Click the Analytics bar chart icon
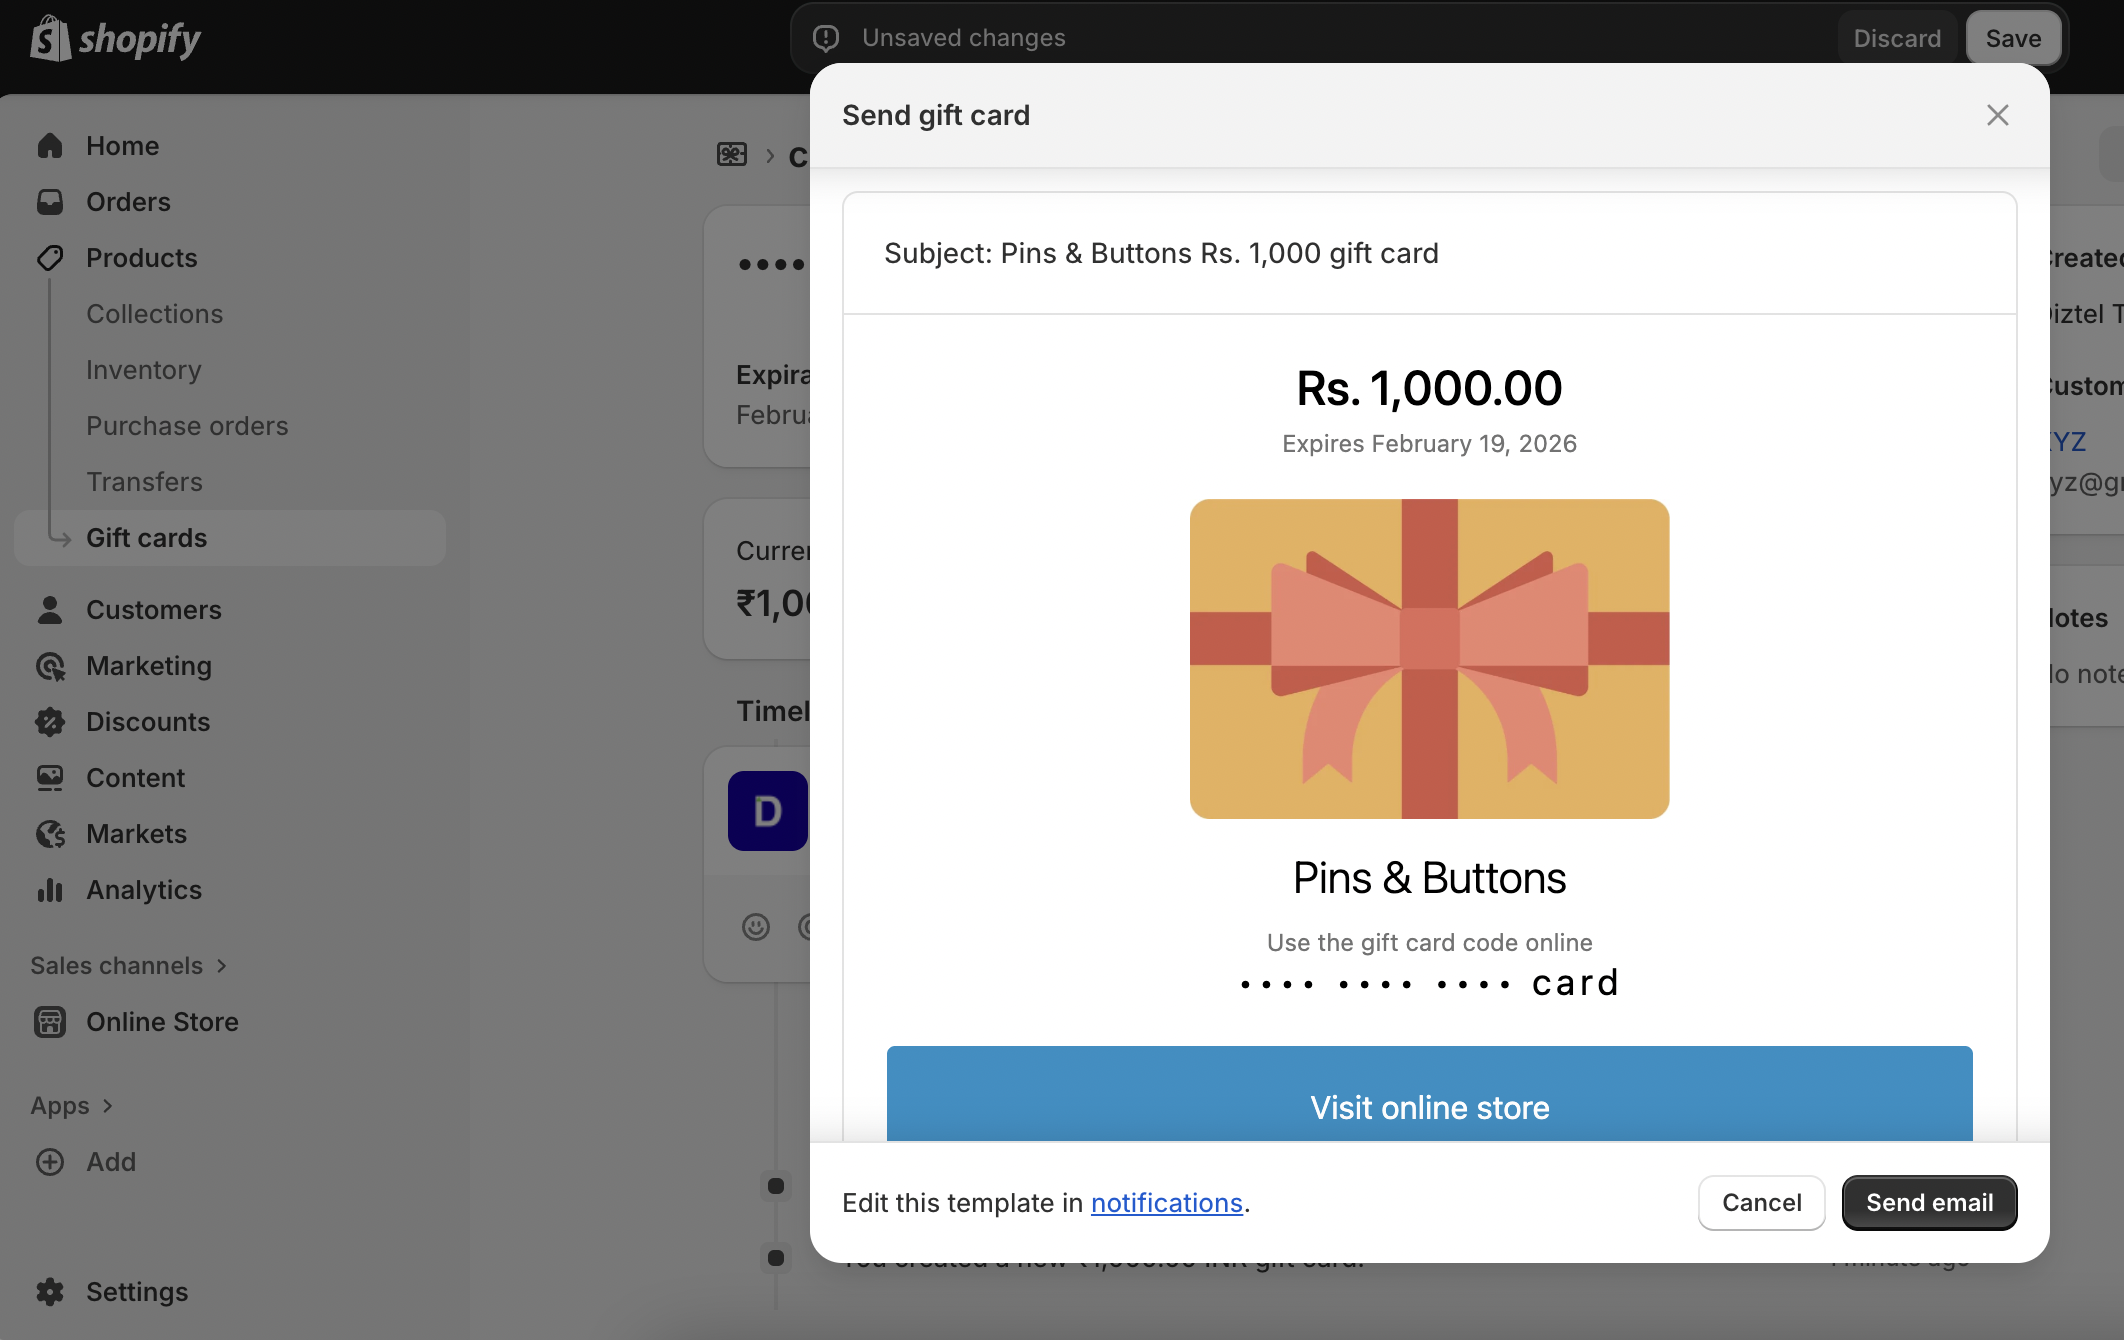 point(50,890)
